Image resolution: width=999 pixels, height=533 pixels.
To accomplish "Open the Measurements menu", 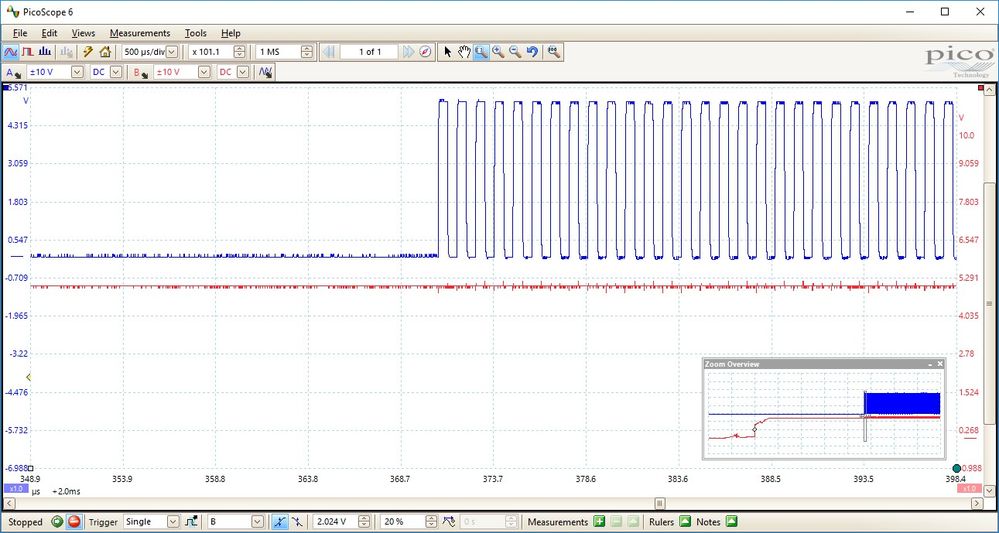I will (x=140, y=33).
